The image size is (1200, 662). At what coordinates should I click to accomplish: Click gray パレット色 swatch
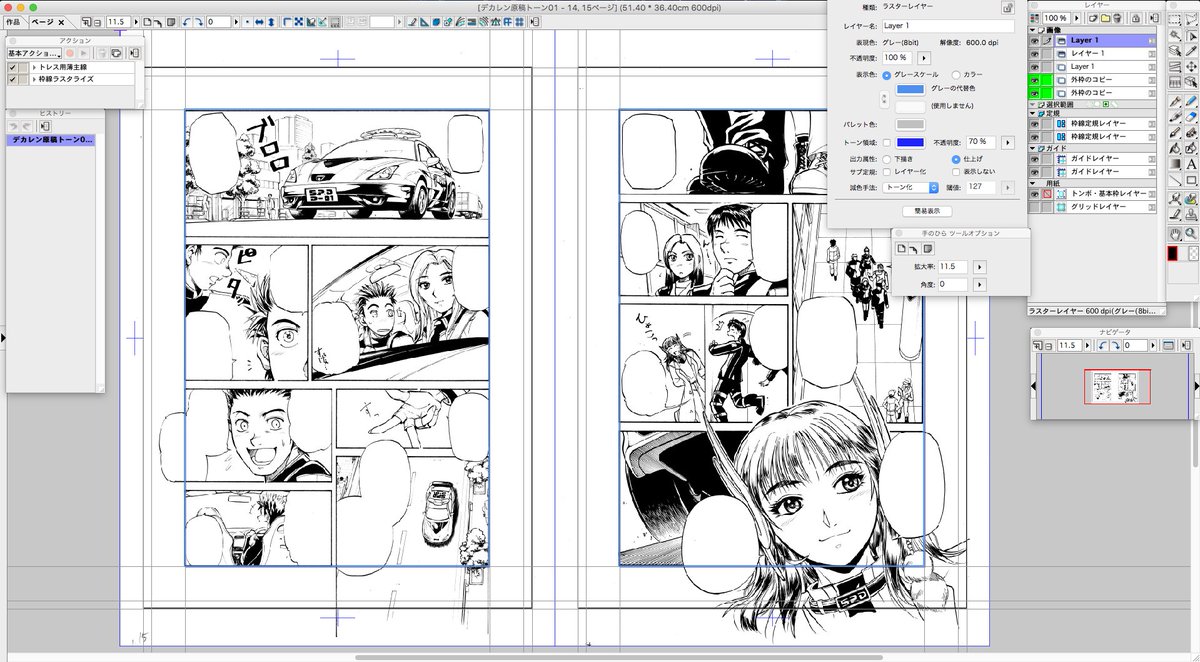tap(910, 125)
